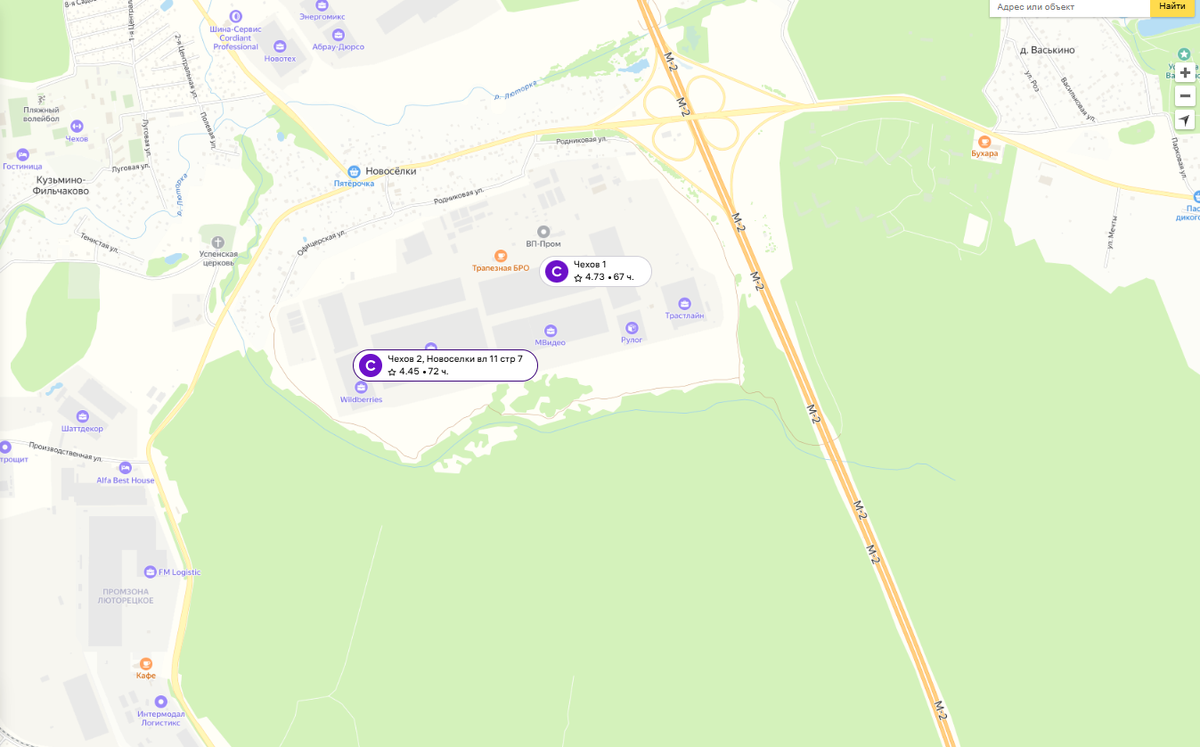Image resolution: width=1200 pixels, height=747 pixels.
Task: Click the Кафе marker icon
Action: (x=146, y=663)
